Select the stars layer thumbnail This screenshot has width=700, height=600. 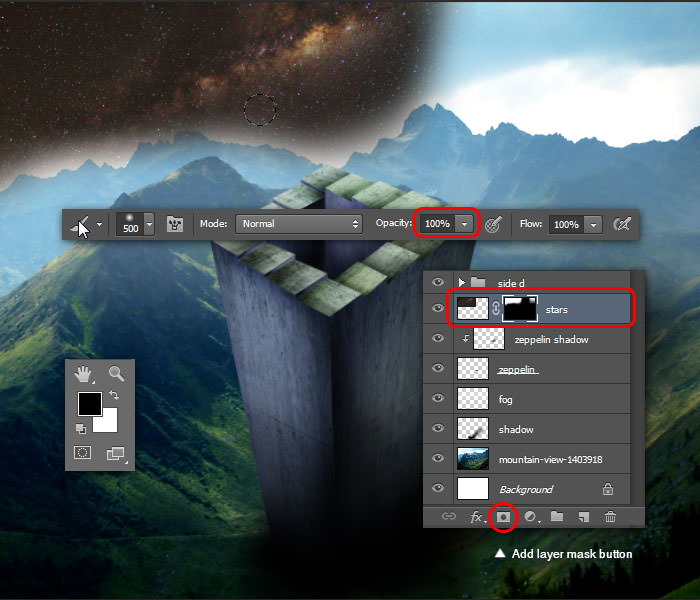pyautogui.click(x=473, y=308)
